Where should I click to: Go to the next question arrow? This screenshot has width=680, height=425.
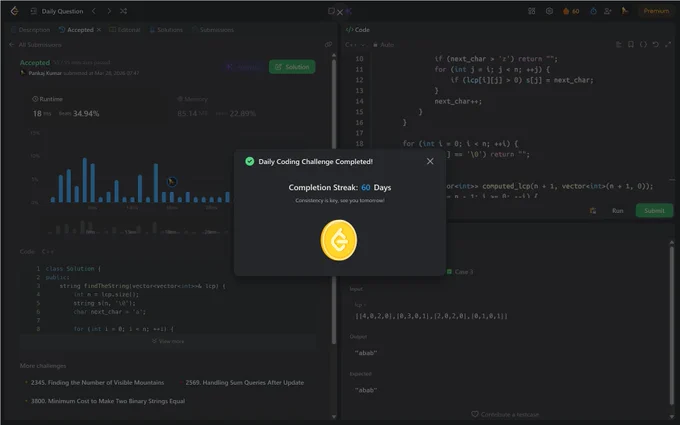tap(108, 11)
